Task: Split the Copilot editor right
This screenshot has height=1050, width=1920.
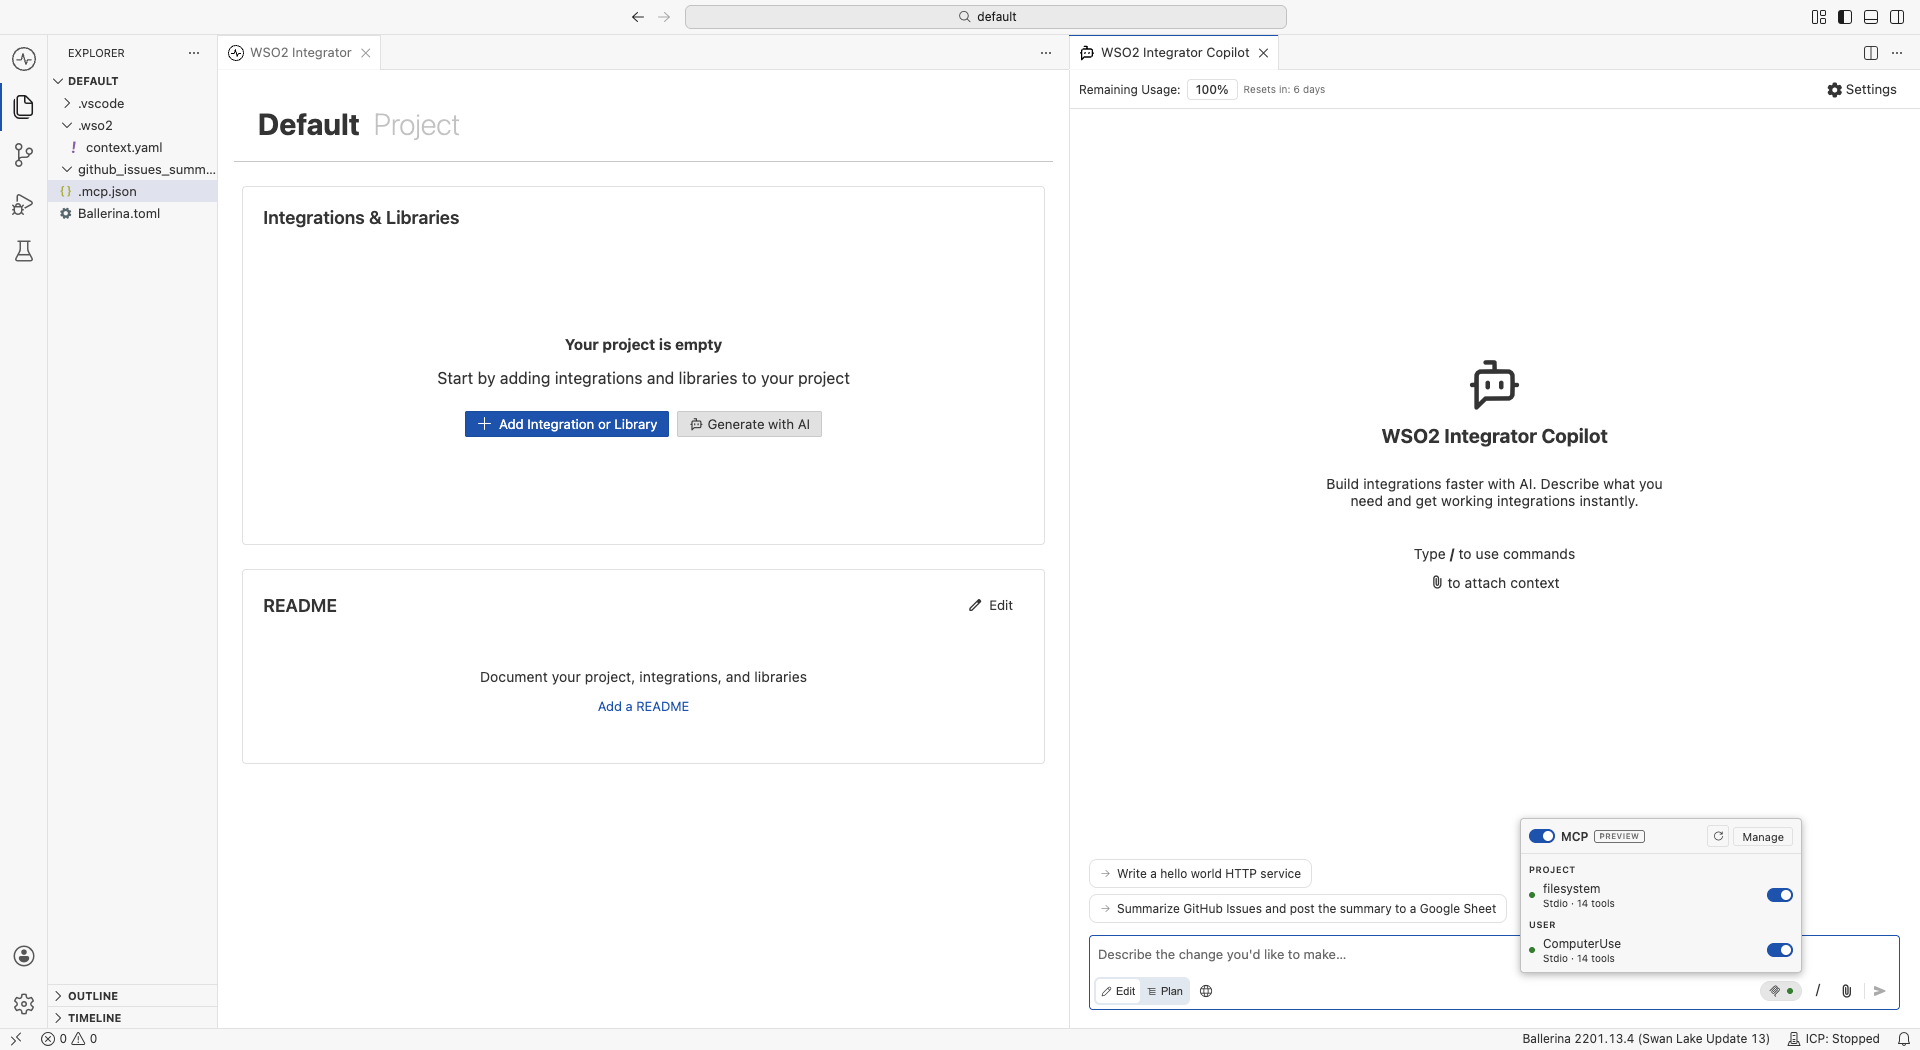Action: tap(1871, 53)
